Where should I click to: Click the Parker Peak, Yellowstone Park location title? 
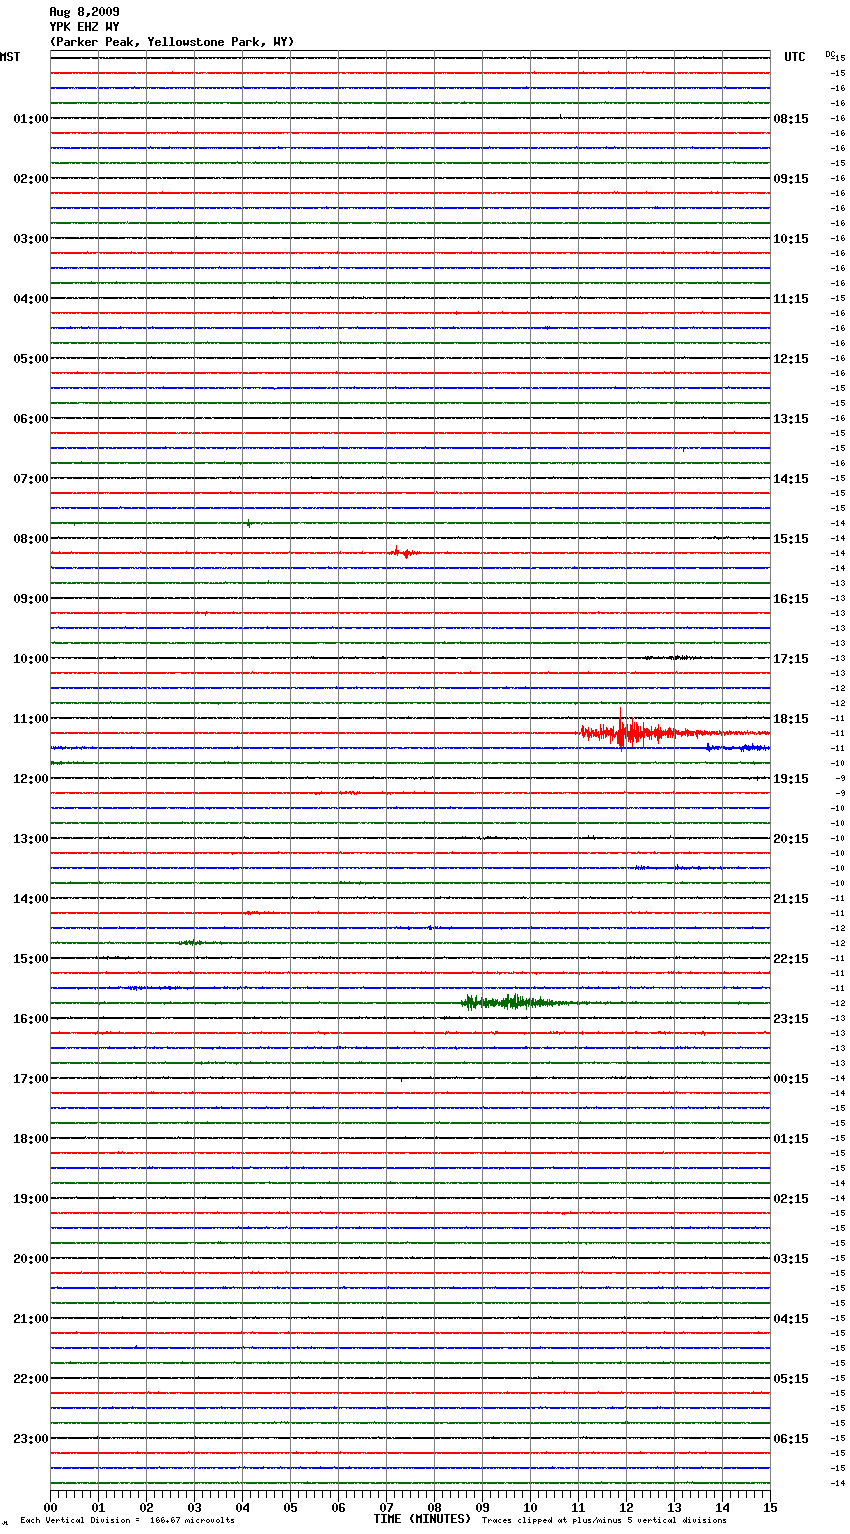pyautogui.click(x=172, y=42)
